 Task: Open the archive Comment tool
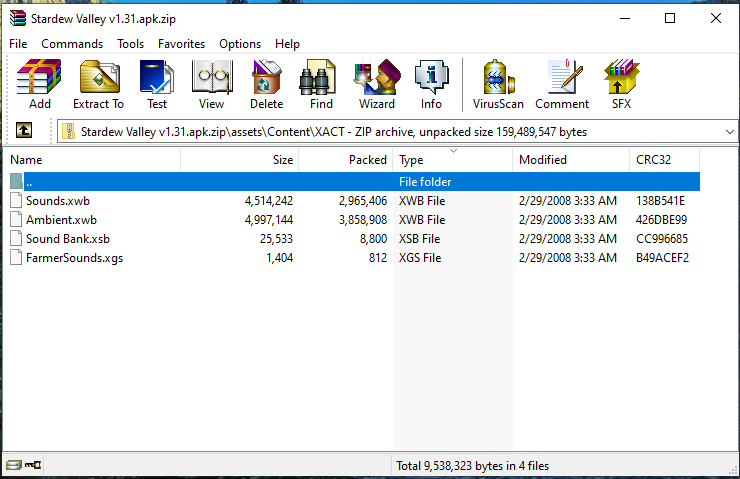tap(562, 84)
